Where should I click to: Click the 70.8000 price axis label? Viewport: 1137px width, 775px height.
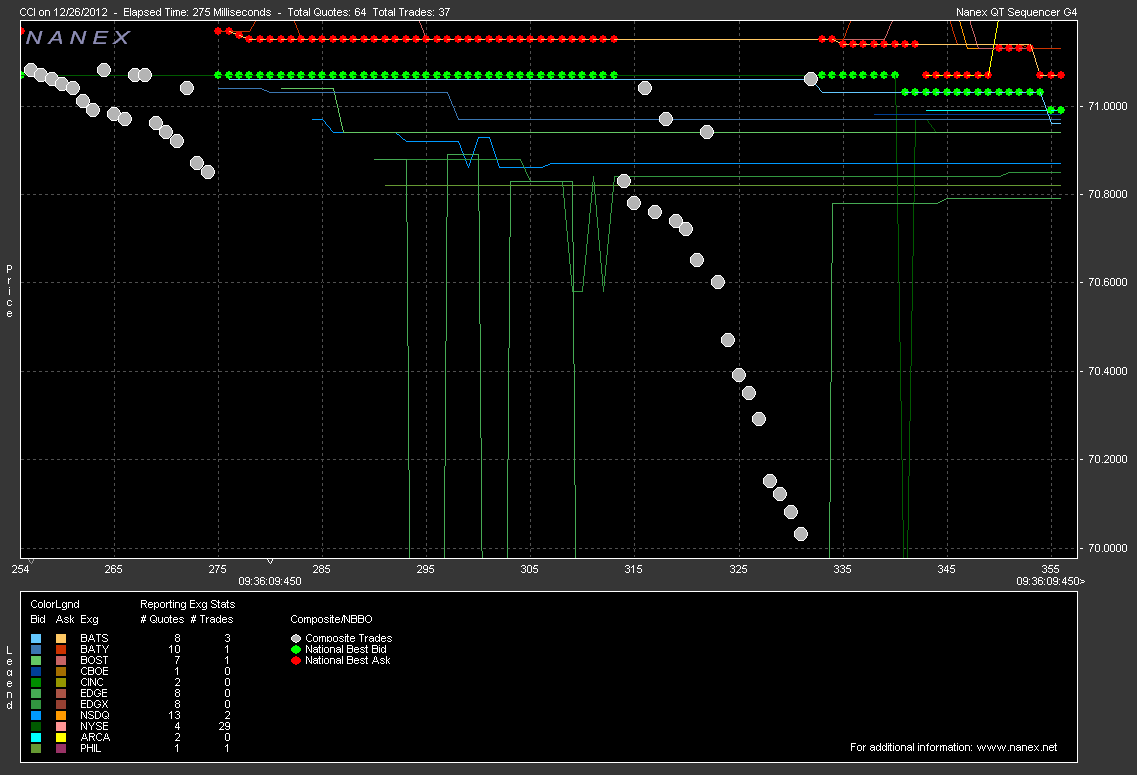click(1108, 194)
